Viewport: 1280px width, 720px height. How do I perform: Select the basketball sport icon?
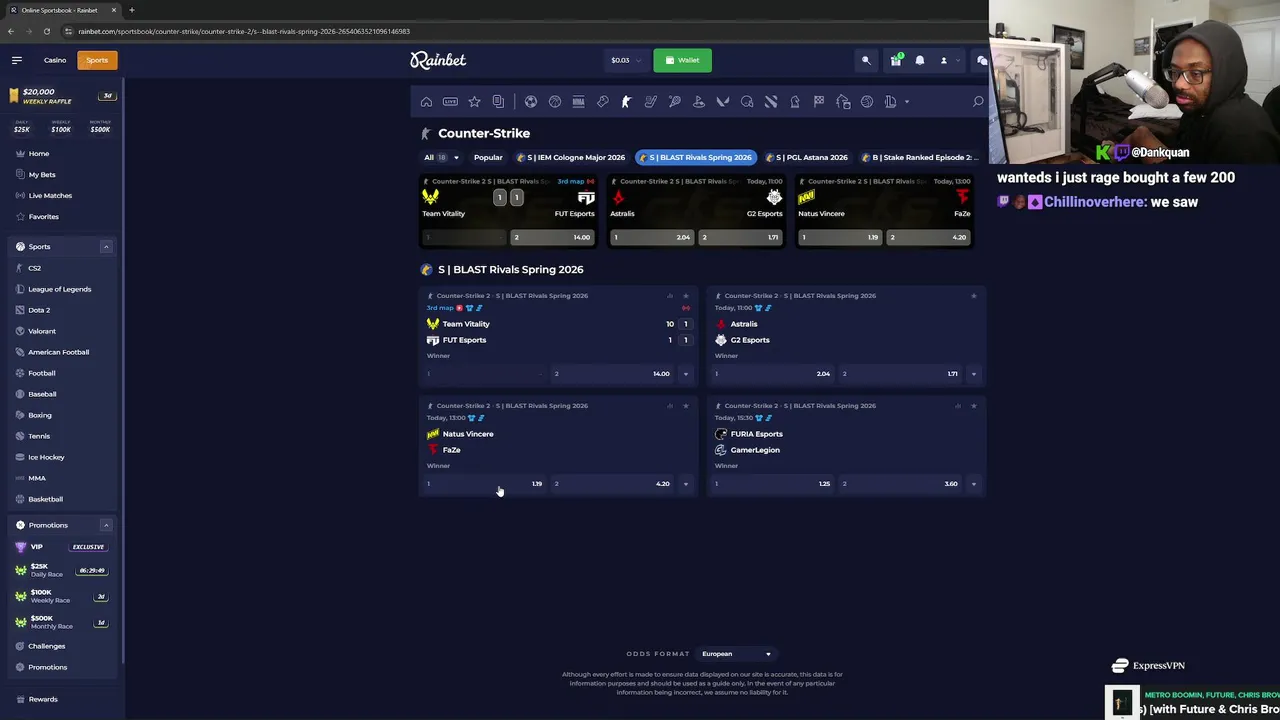555,101
